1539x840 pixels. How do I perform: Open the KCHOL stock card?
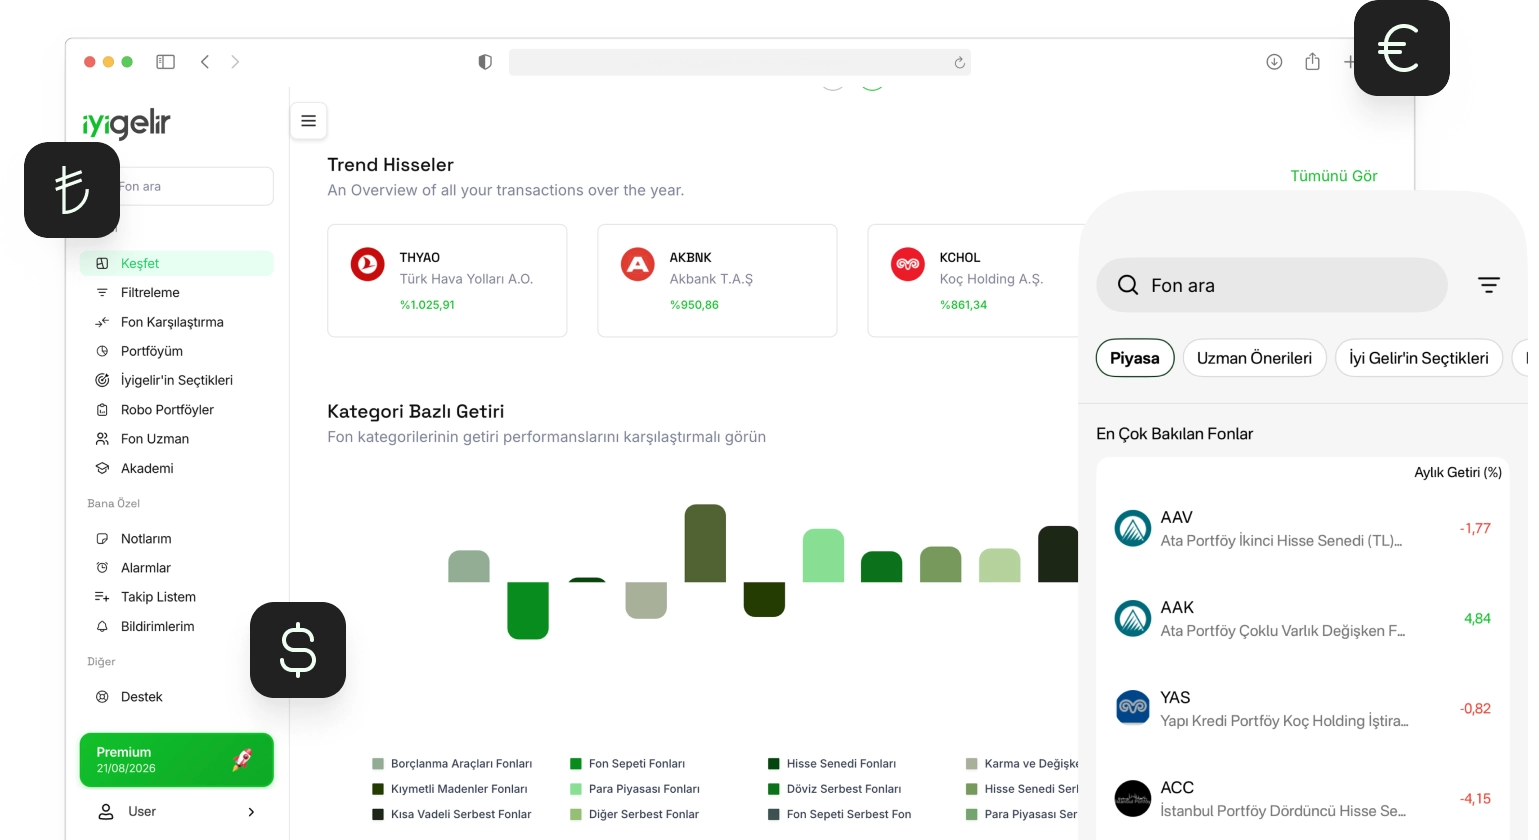[974, 281]
